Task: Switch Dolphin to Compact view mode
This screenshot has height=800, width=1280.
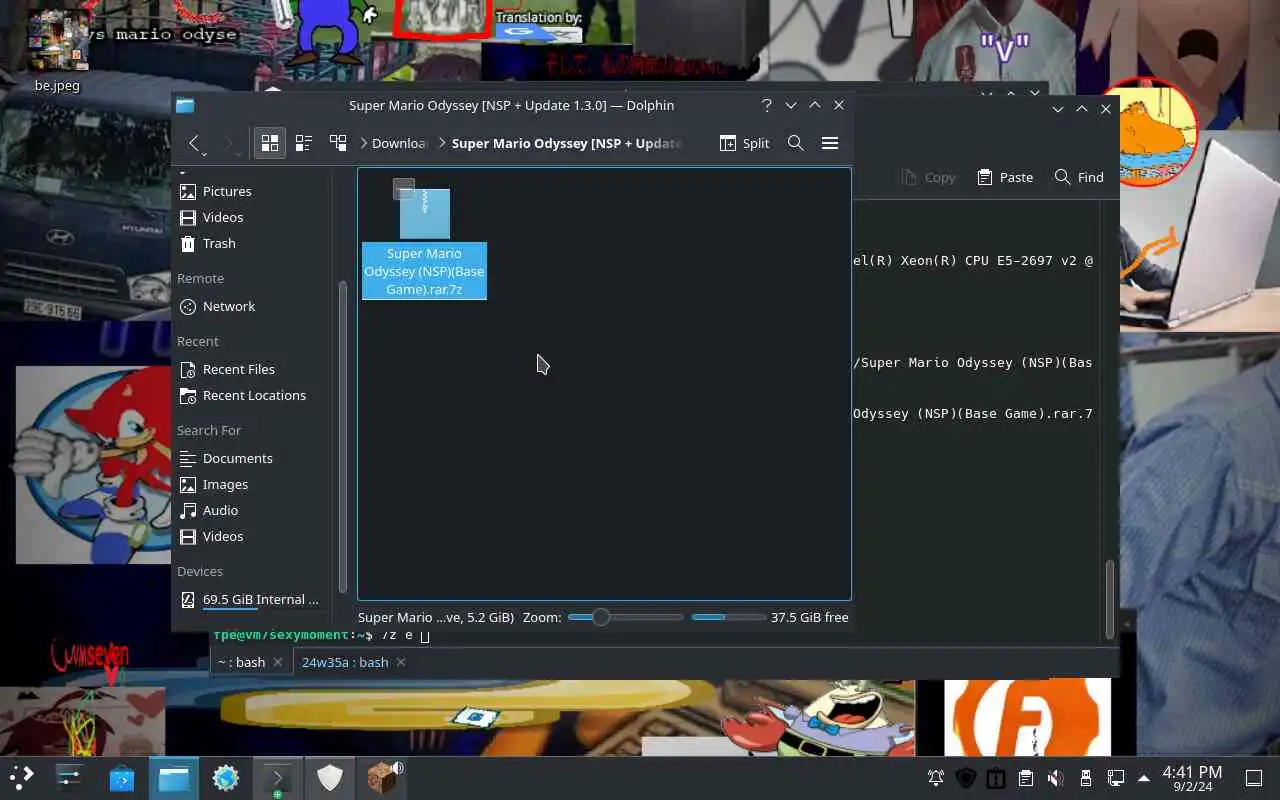Action: pyautogui.click(x=304, y=143)
